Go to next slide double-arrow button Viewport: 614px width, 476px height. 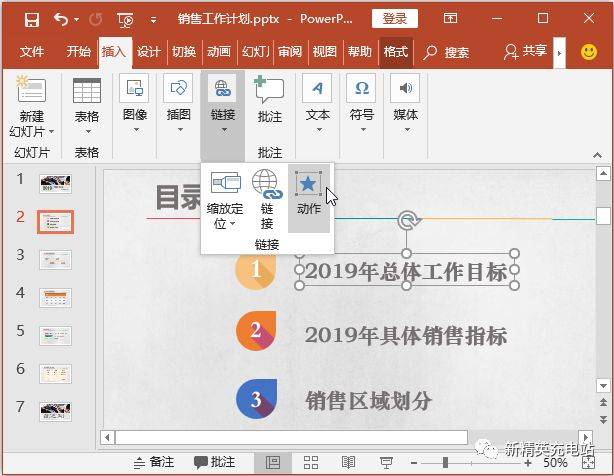603,419
